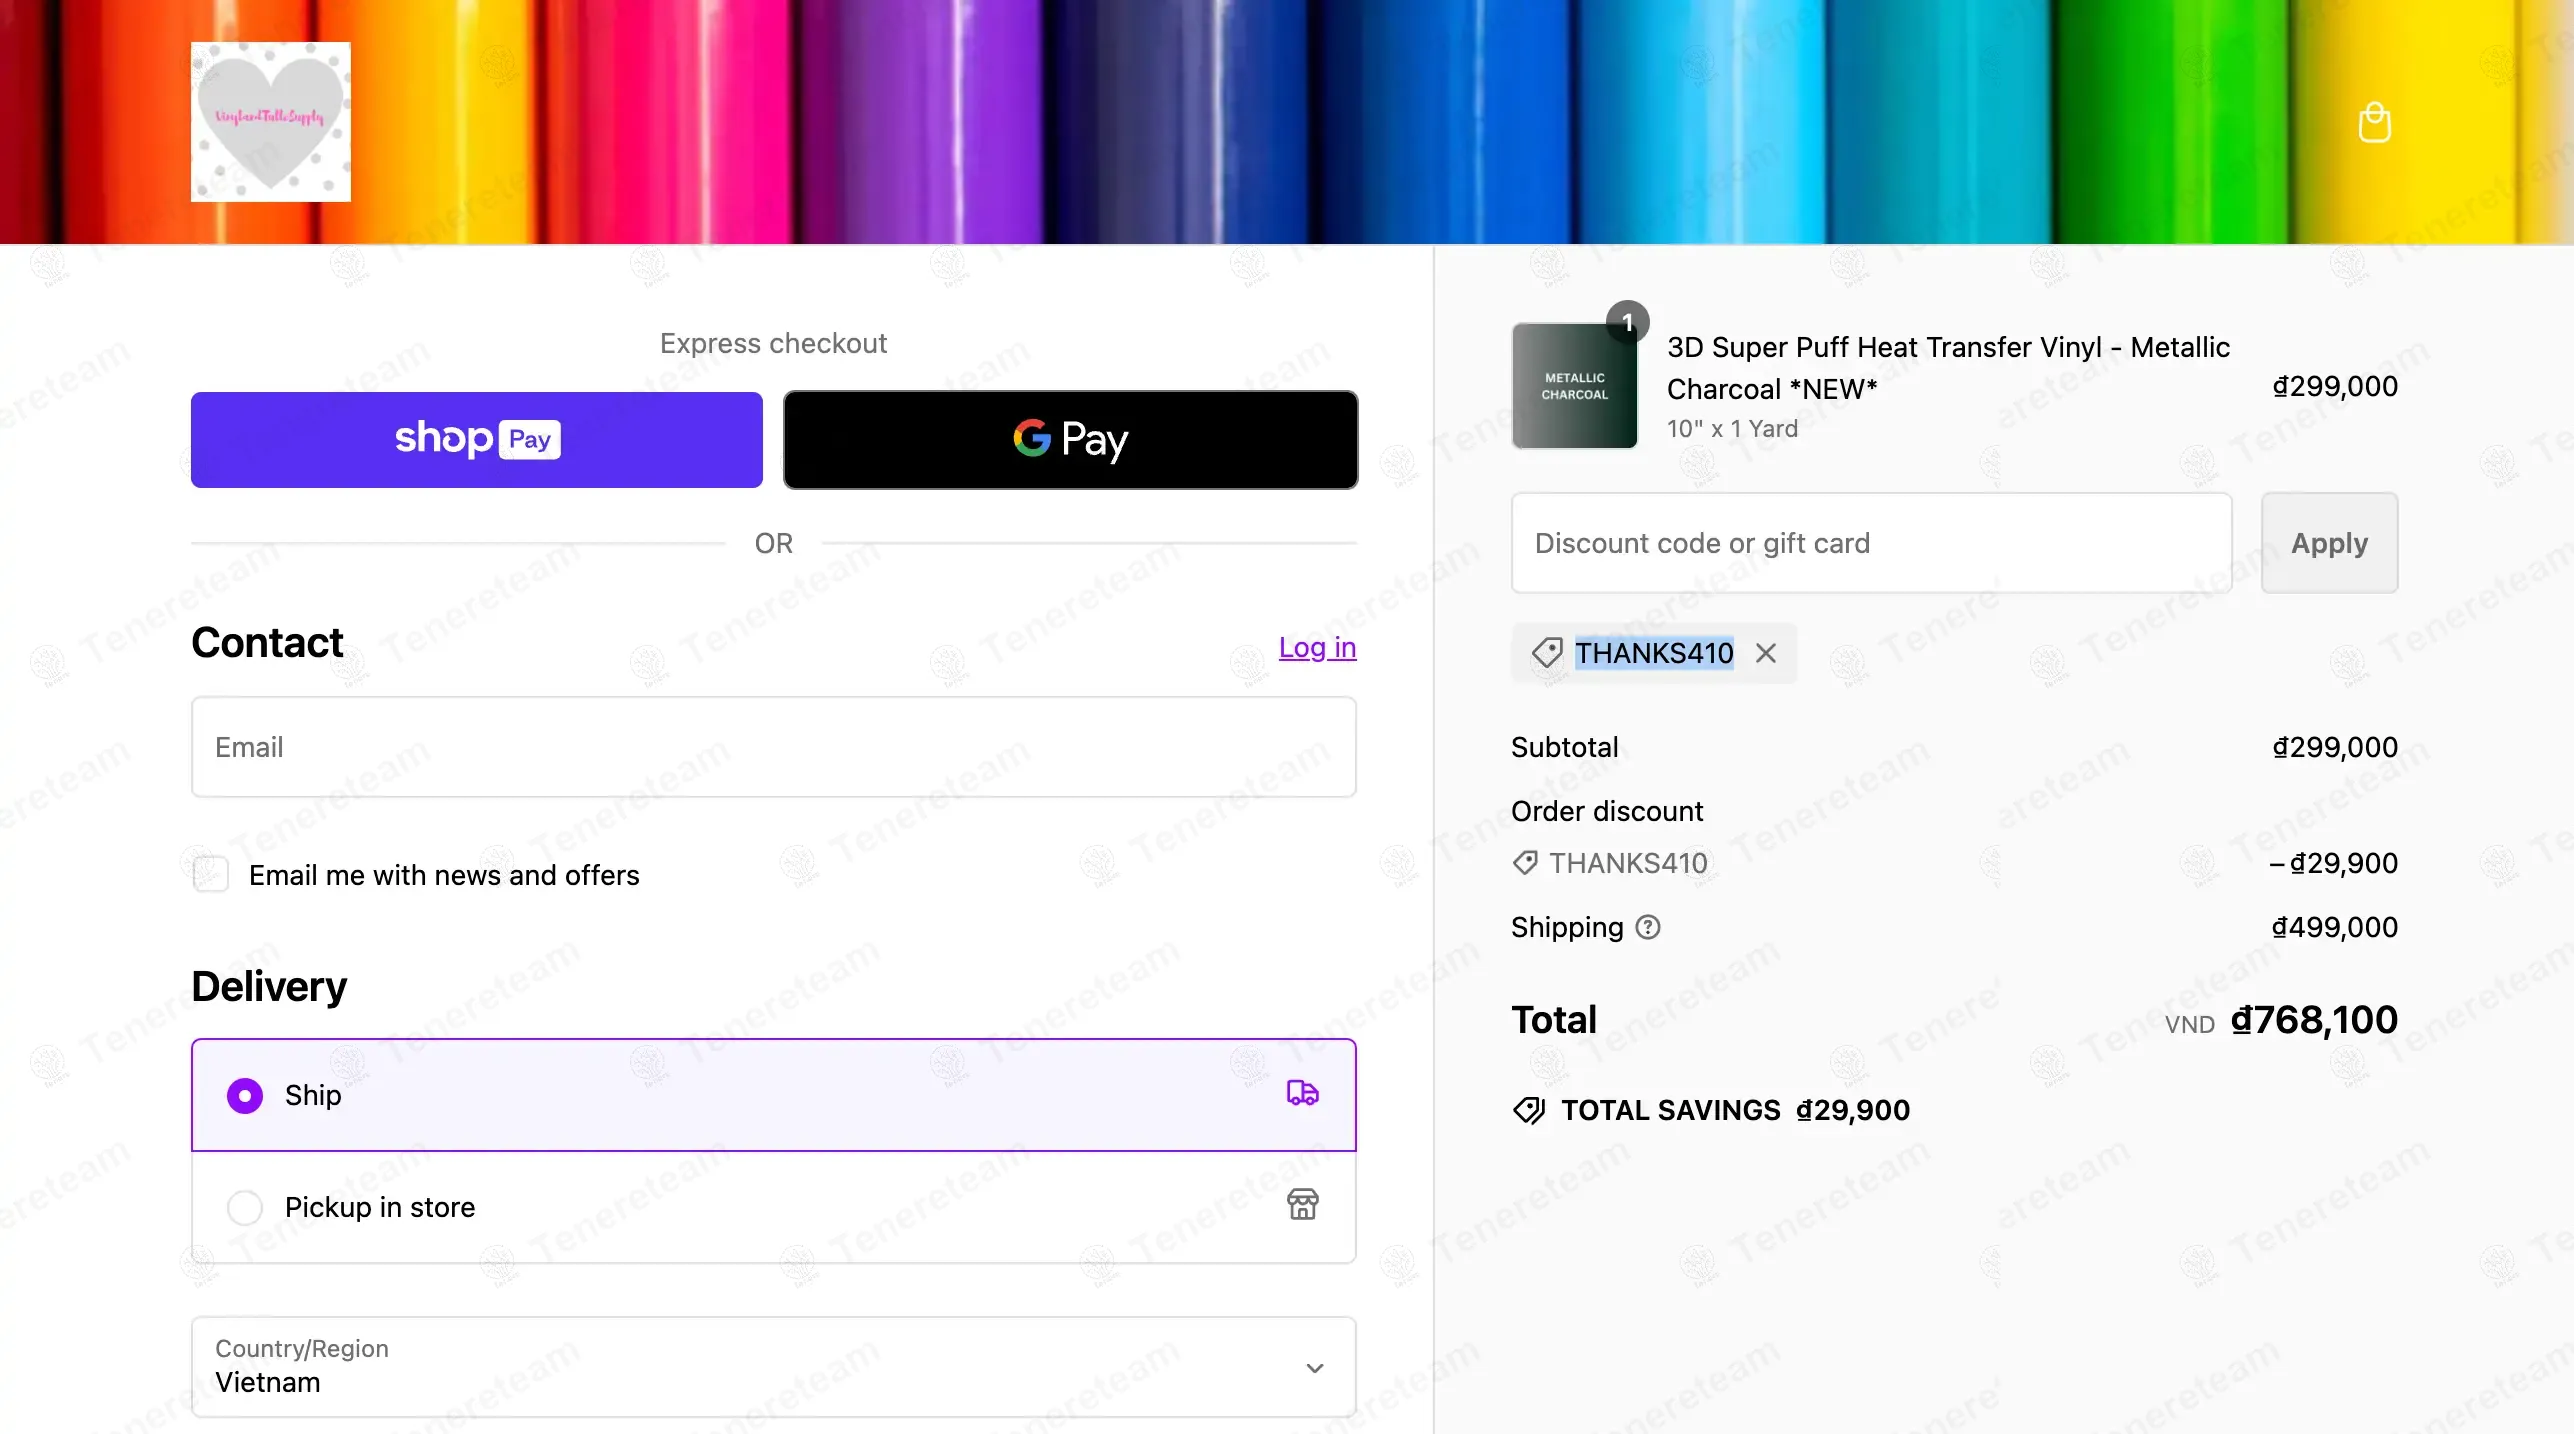
Task: Open the Log in link
Action: 1317,647
